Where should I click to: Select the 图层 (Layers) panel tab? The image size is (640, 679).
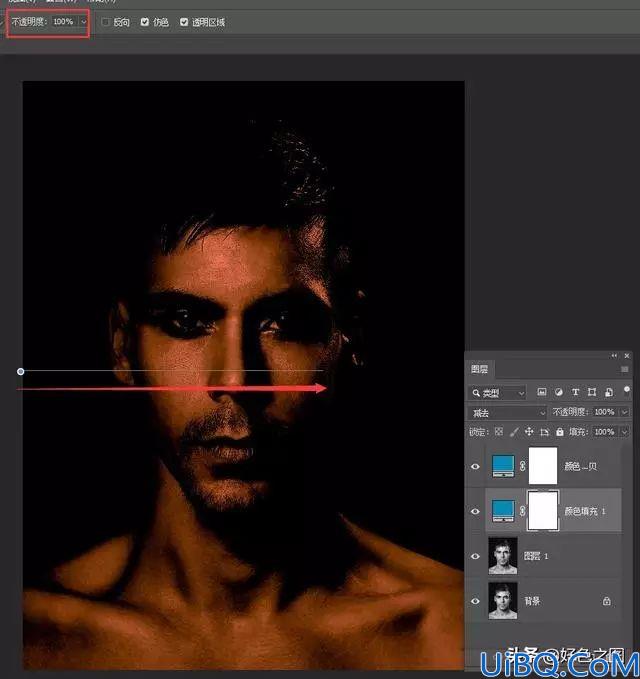click(x=479, y=369)
